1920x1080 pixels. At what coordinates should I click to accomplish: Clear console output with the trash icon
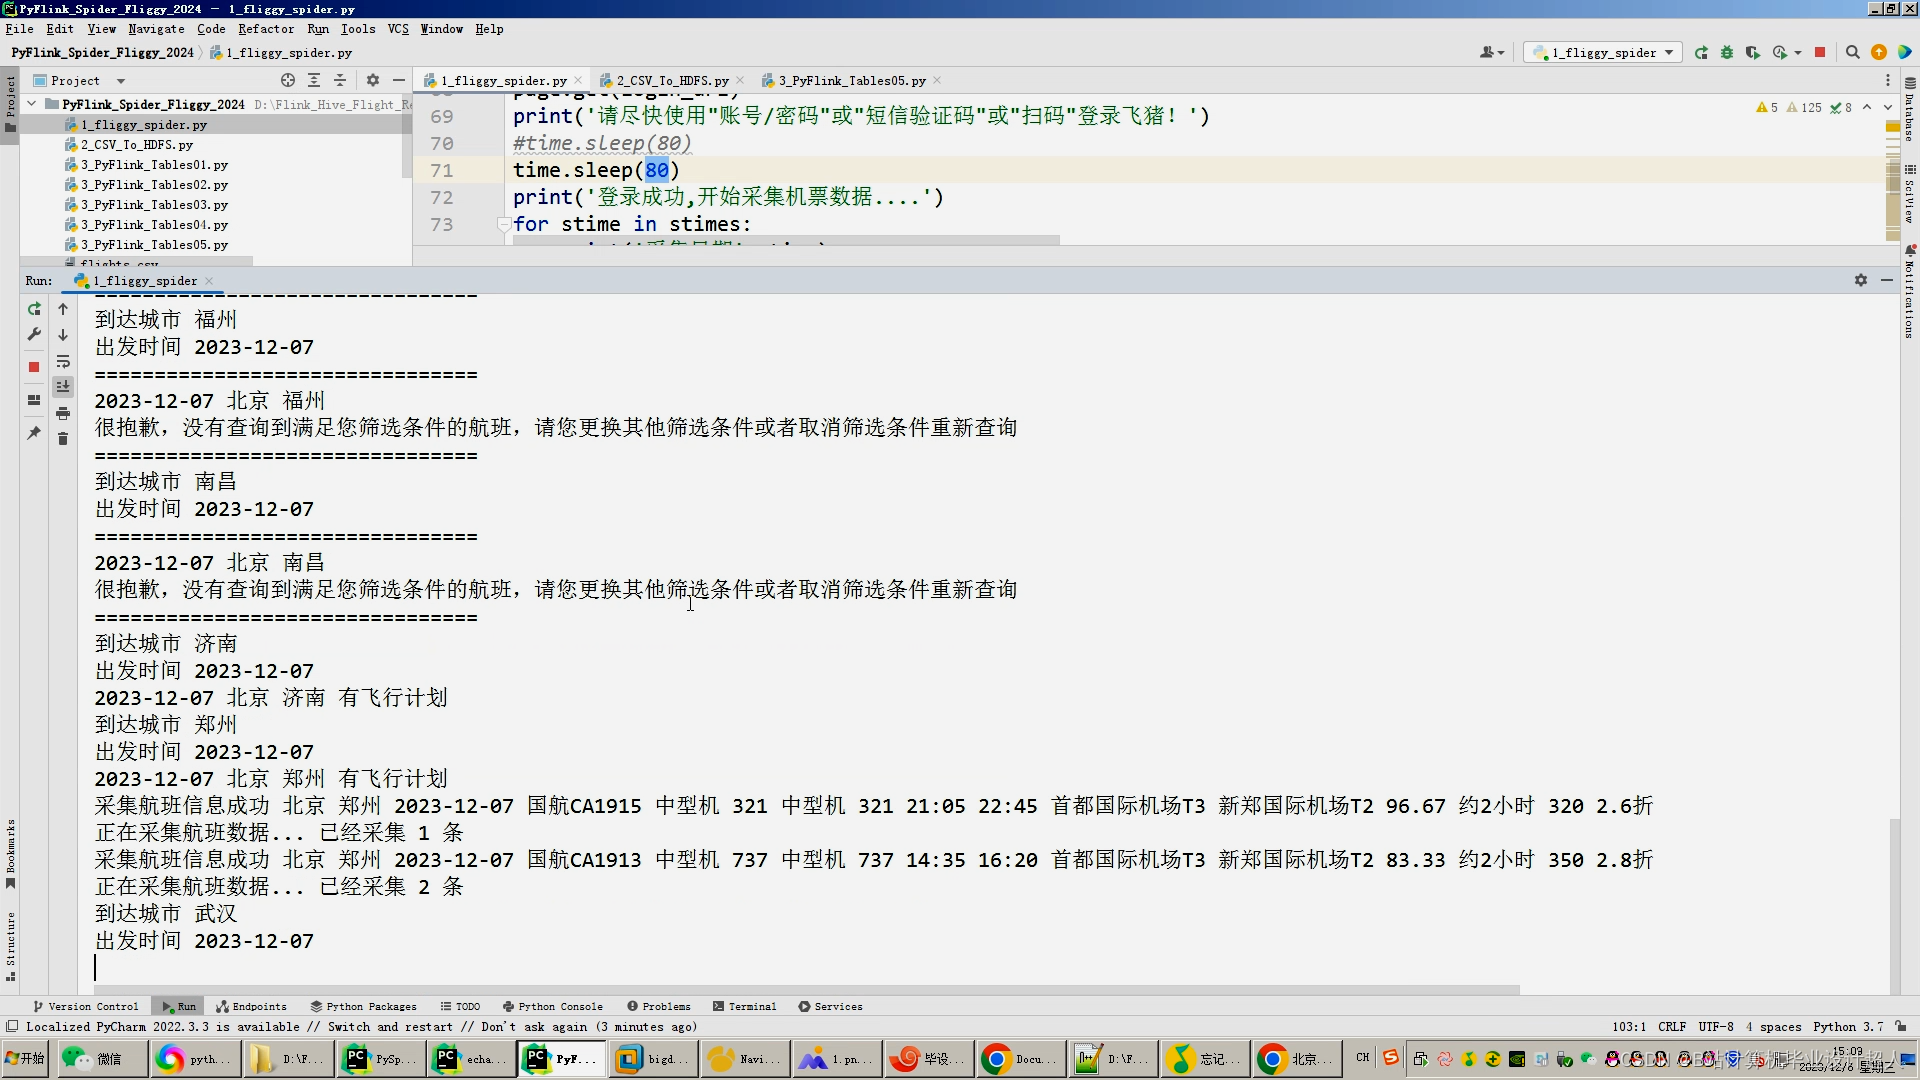(63, 439)
